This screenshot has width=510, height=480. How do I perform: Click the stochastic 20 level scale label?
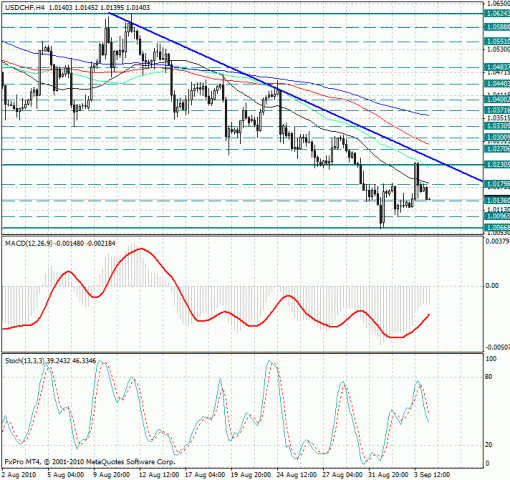click(489, 445)
